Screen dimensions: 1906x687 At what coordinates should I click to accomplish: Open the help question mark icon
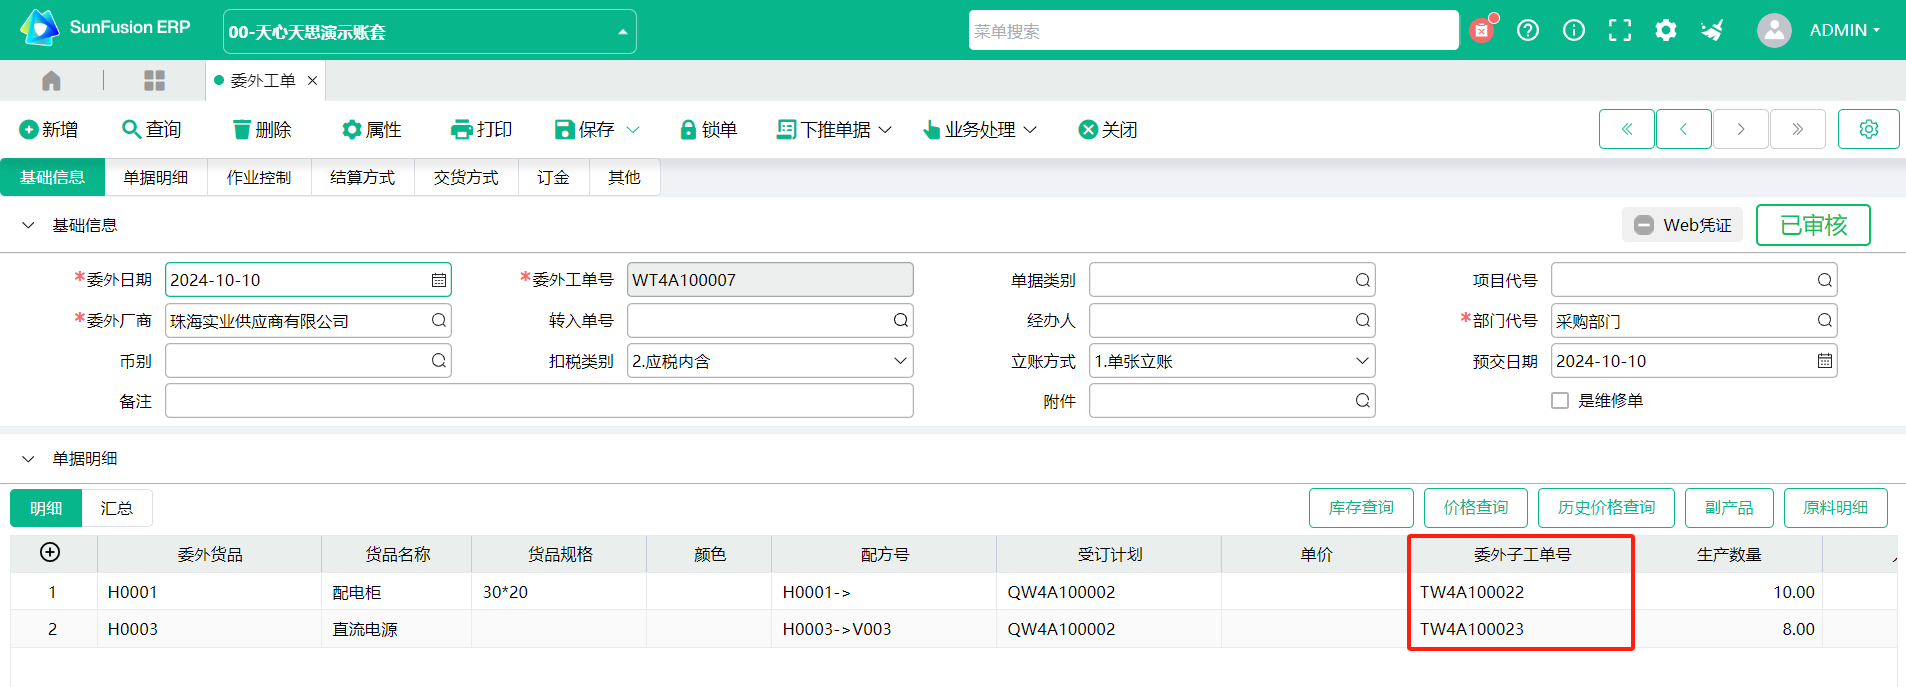(x=1528, y=30)
